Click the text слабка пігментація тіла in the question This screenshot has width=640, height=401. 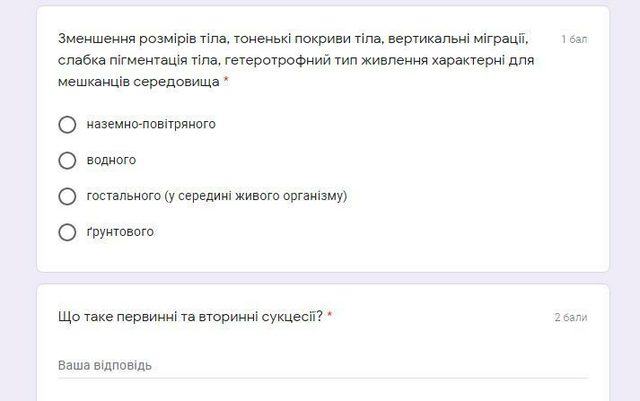(x=138, y=60)
